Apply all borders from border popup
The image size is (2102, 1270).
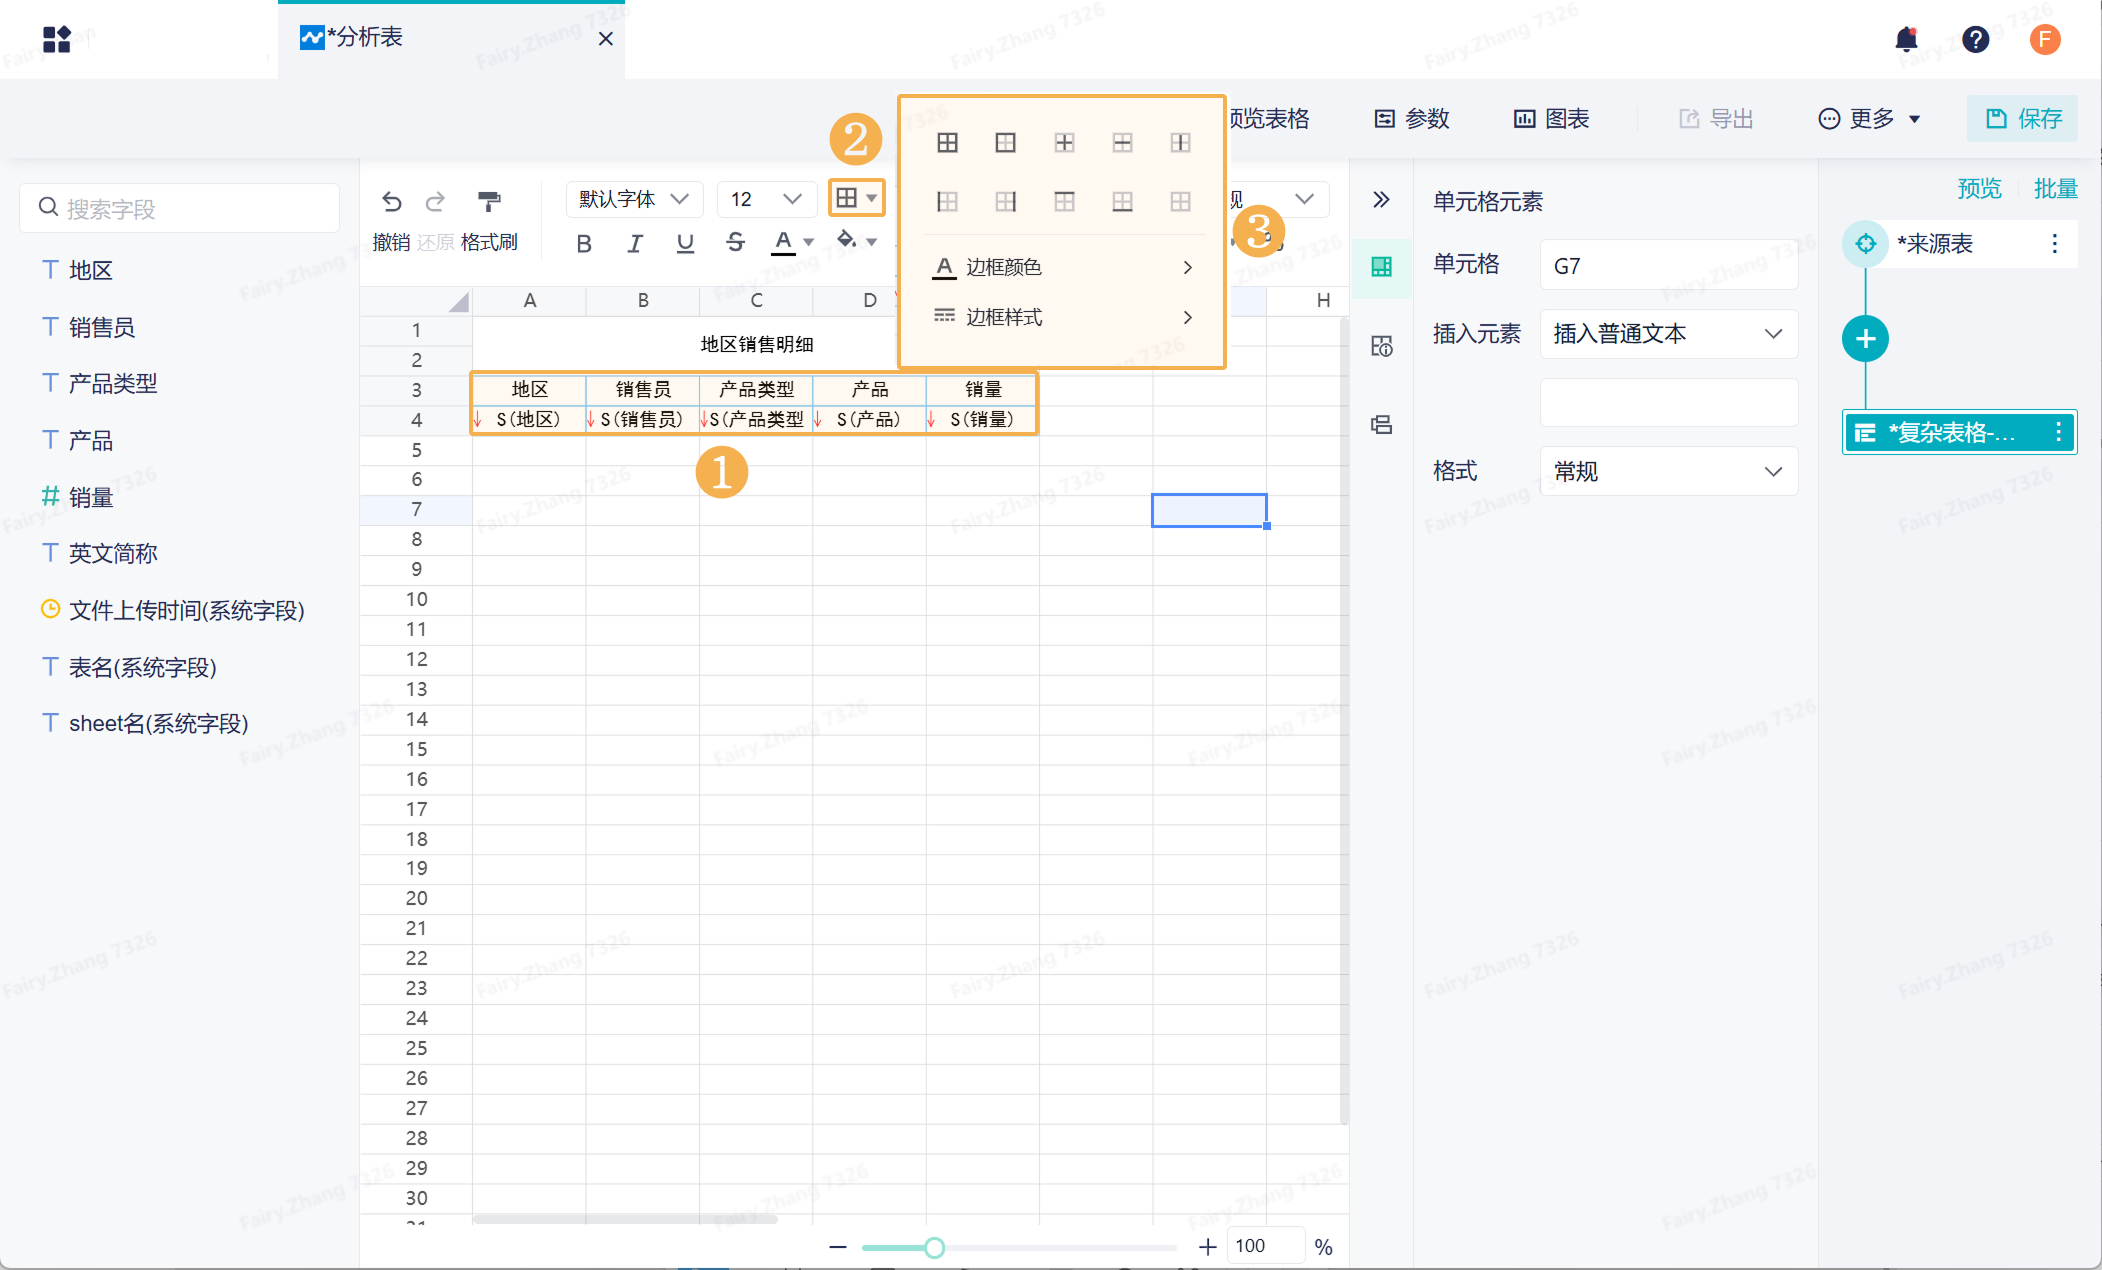pyautogui.click(x=947, y=143)
